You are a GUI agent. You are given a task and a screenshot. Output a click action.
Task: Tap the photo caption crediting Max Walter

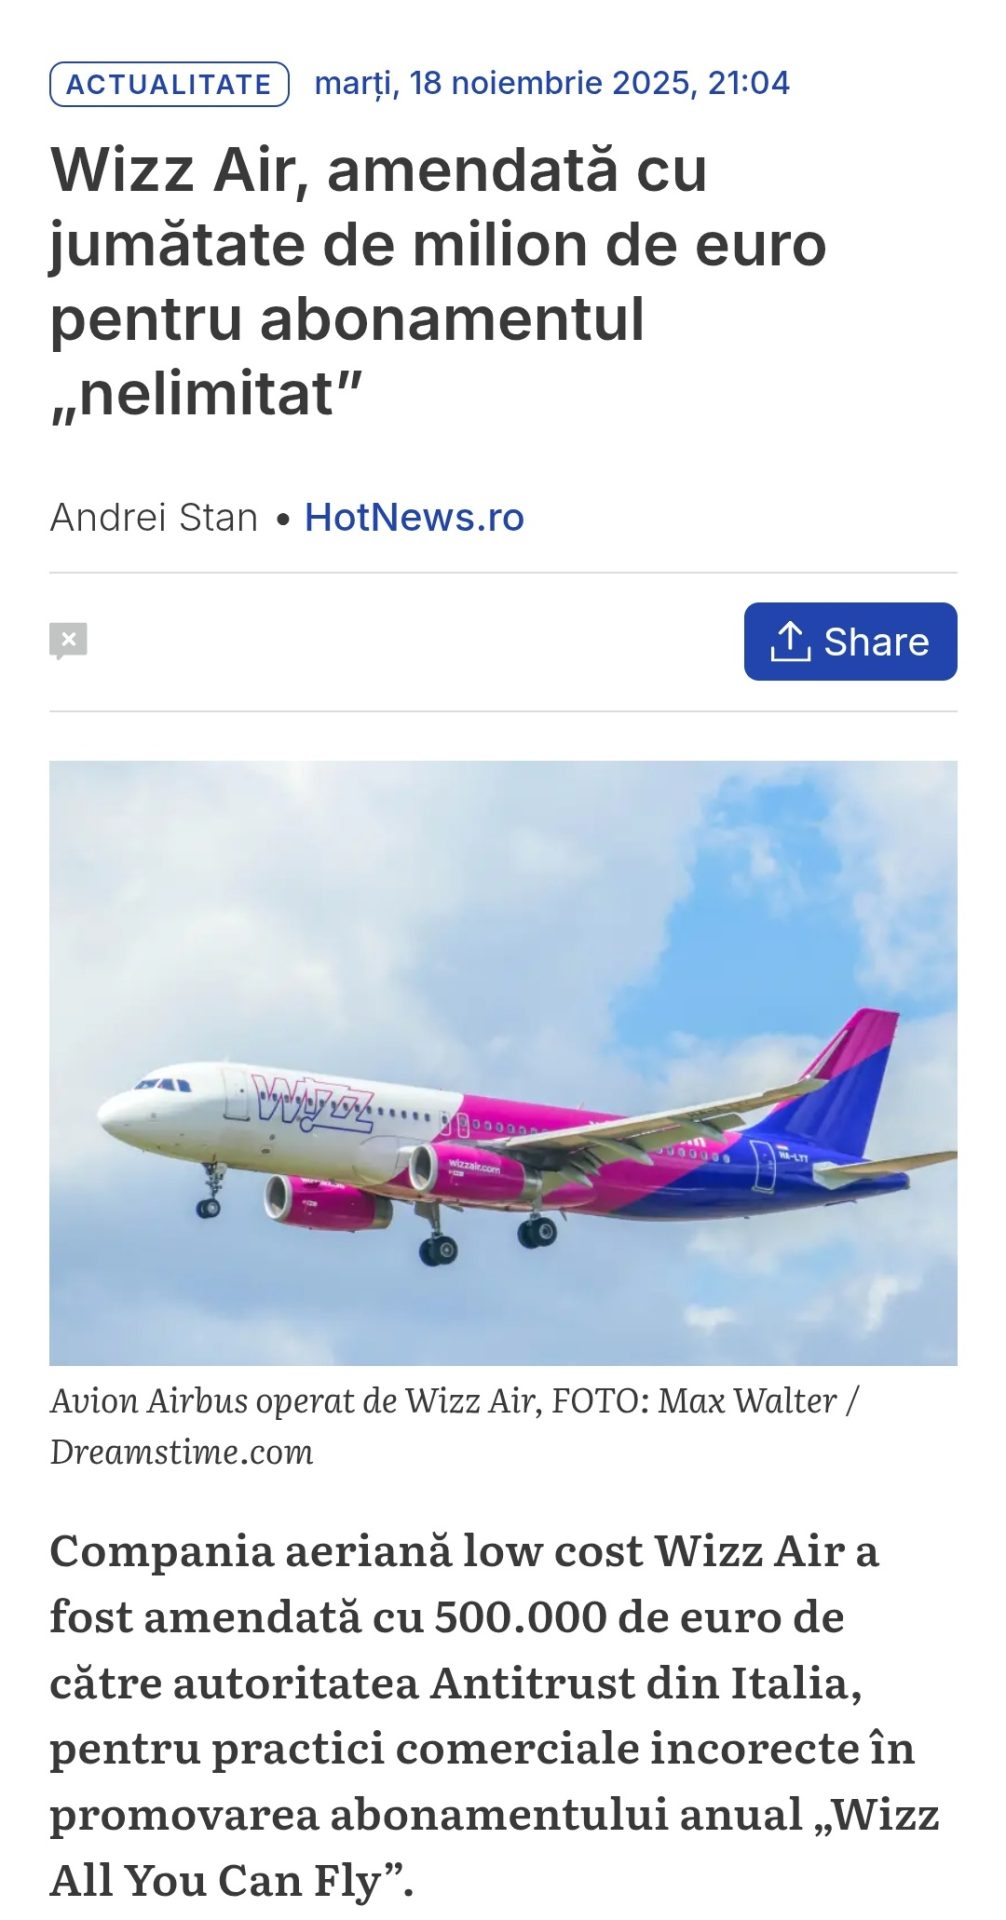(x=456, y=1426)
